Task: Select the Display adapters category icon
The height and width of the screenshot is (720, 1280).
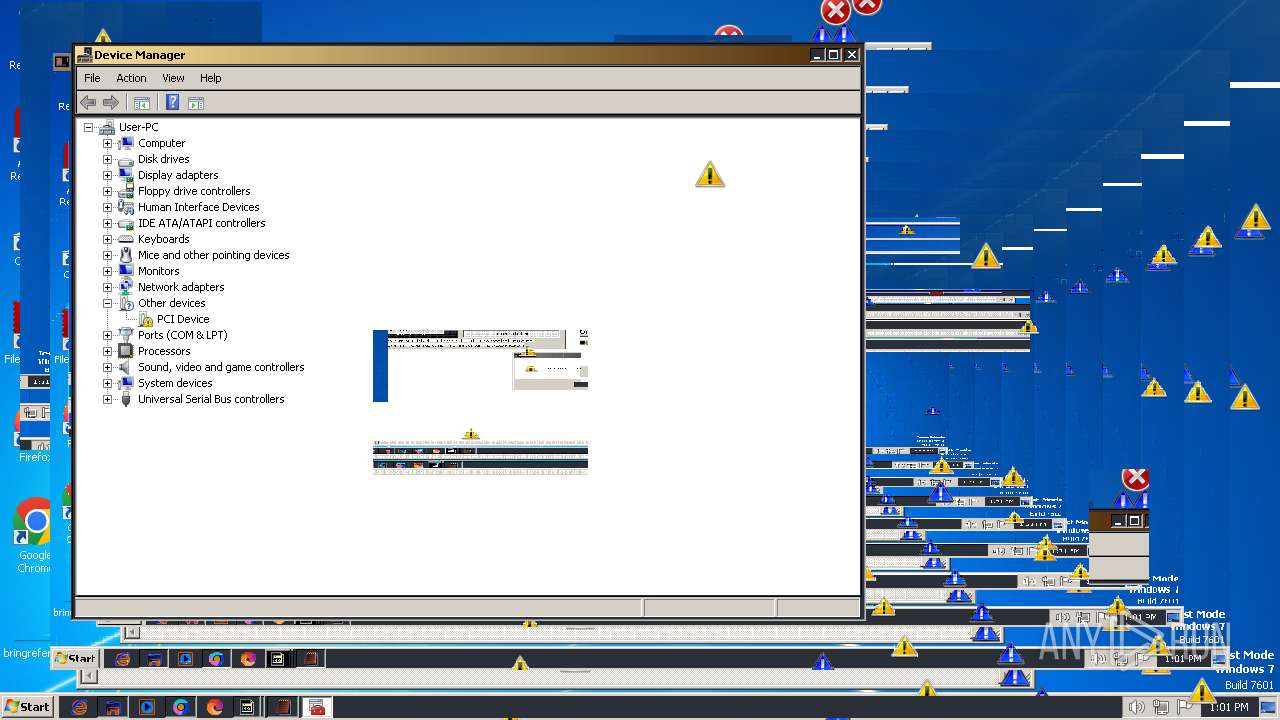Action: 126,175
